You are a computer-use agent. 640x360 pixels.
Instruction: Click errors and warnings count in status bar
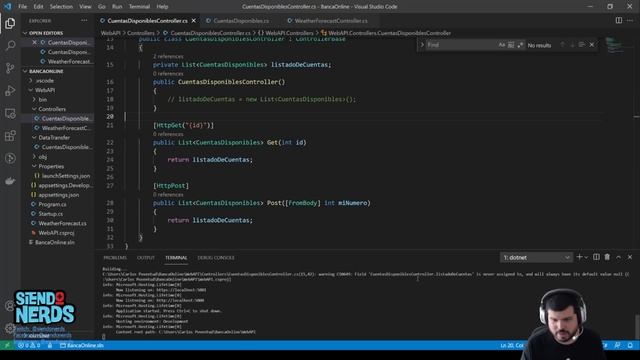point(29,345)
